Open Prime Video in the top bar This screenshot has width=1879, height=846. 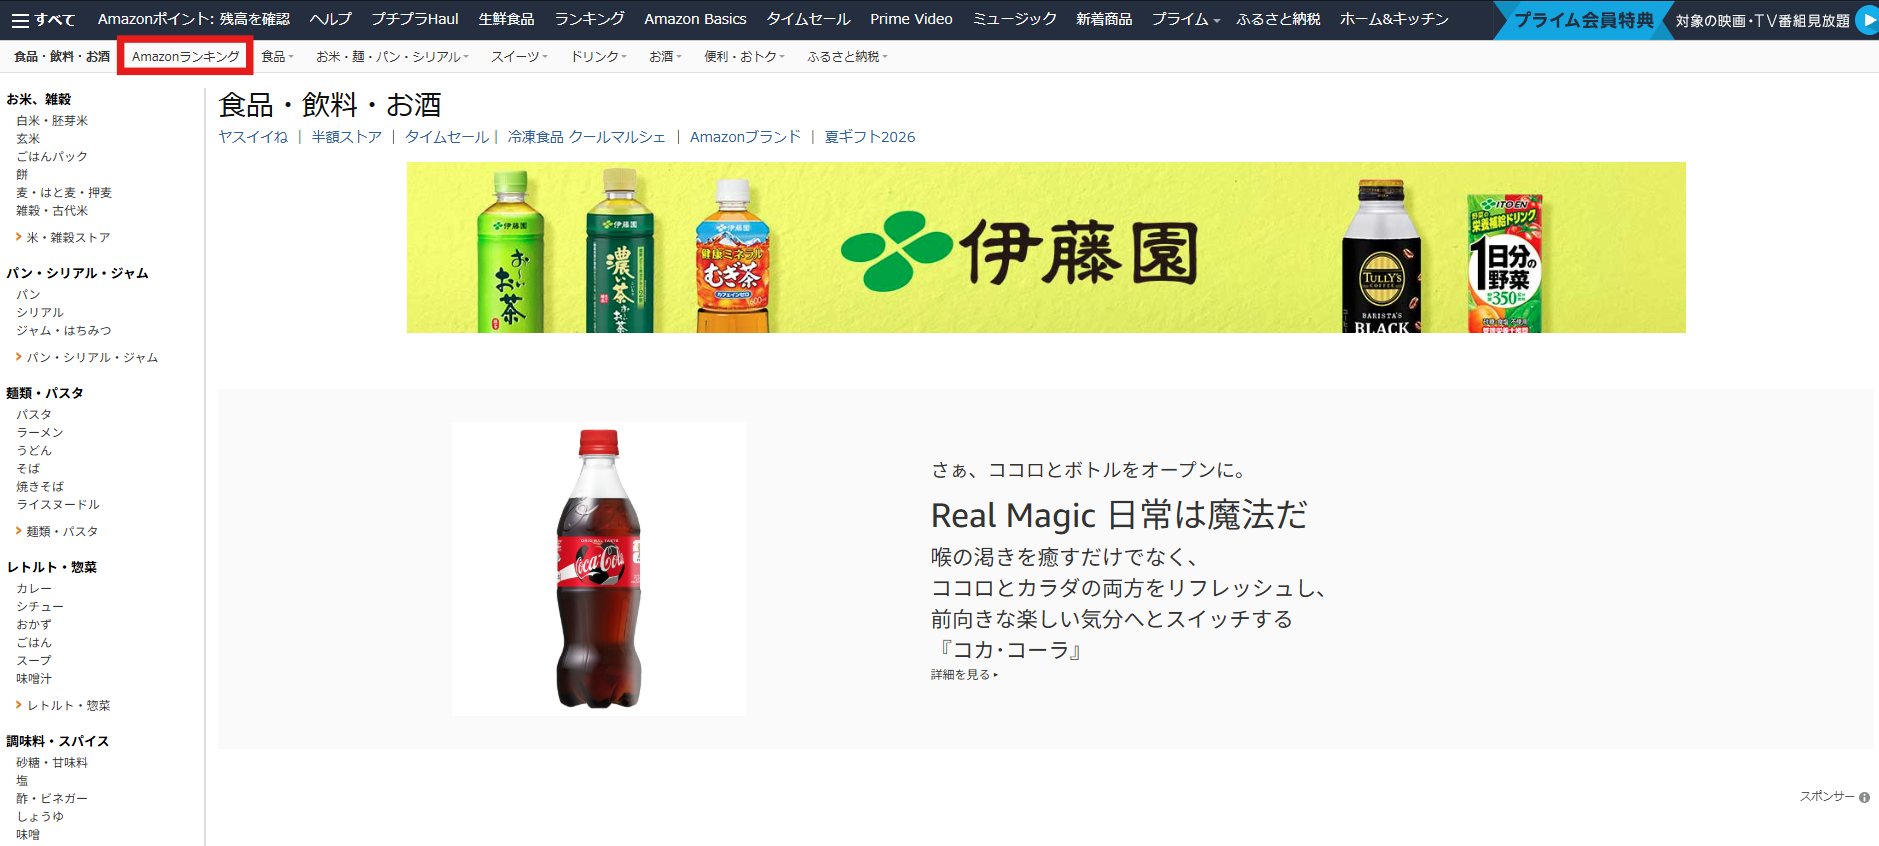pyautogui.click(x=911, y=19)
